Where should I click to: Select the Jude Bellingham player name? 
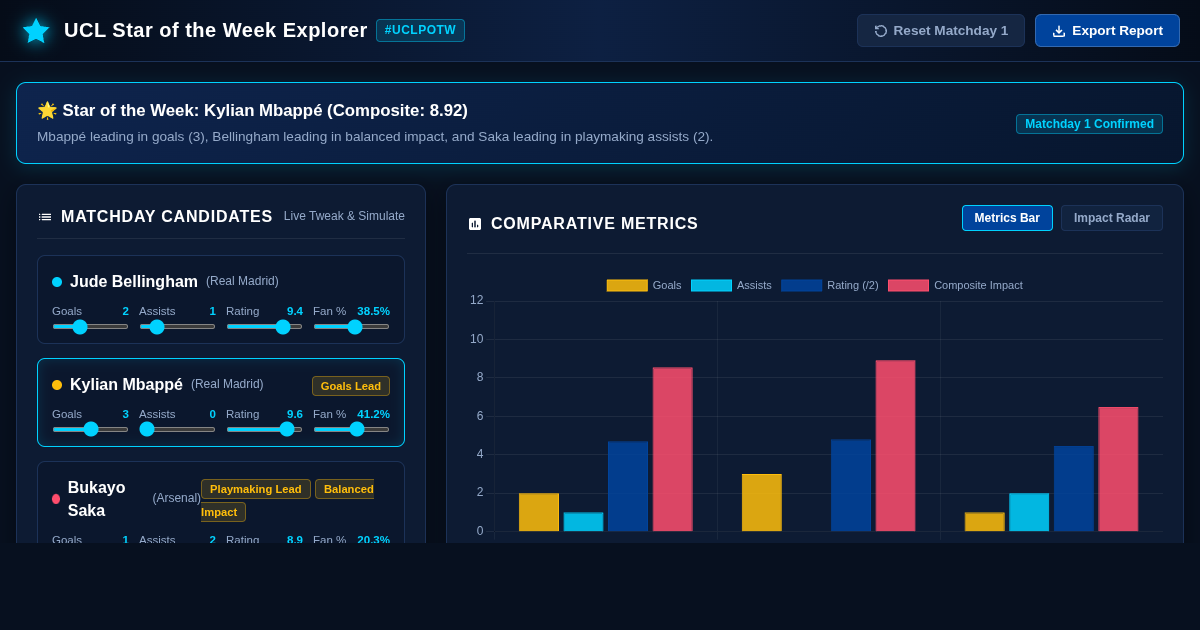pos(134,282)
